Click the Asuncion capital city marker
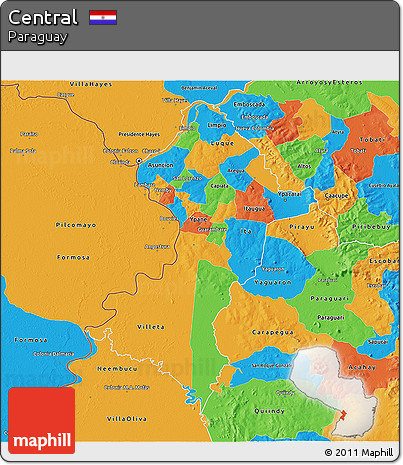The height and width of the screenshot is (465, 403). coord(139,161)
